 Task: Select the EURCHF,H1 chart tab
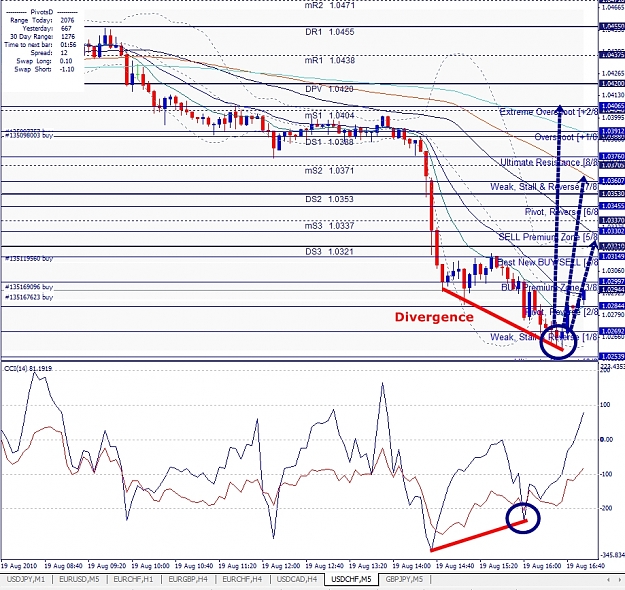pyautogui.click(x=133, y=579)
